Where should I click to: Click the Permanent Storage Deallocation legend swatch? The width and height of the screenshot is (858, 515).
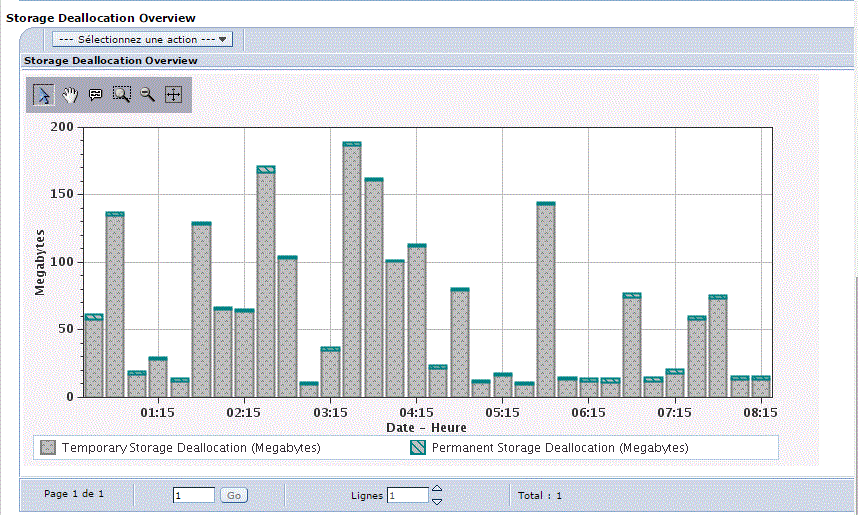click(x=418, y=448)
